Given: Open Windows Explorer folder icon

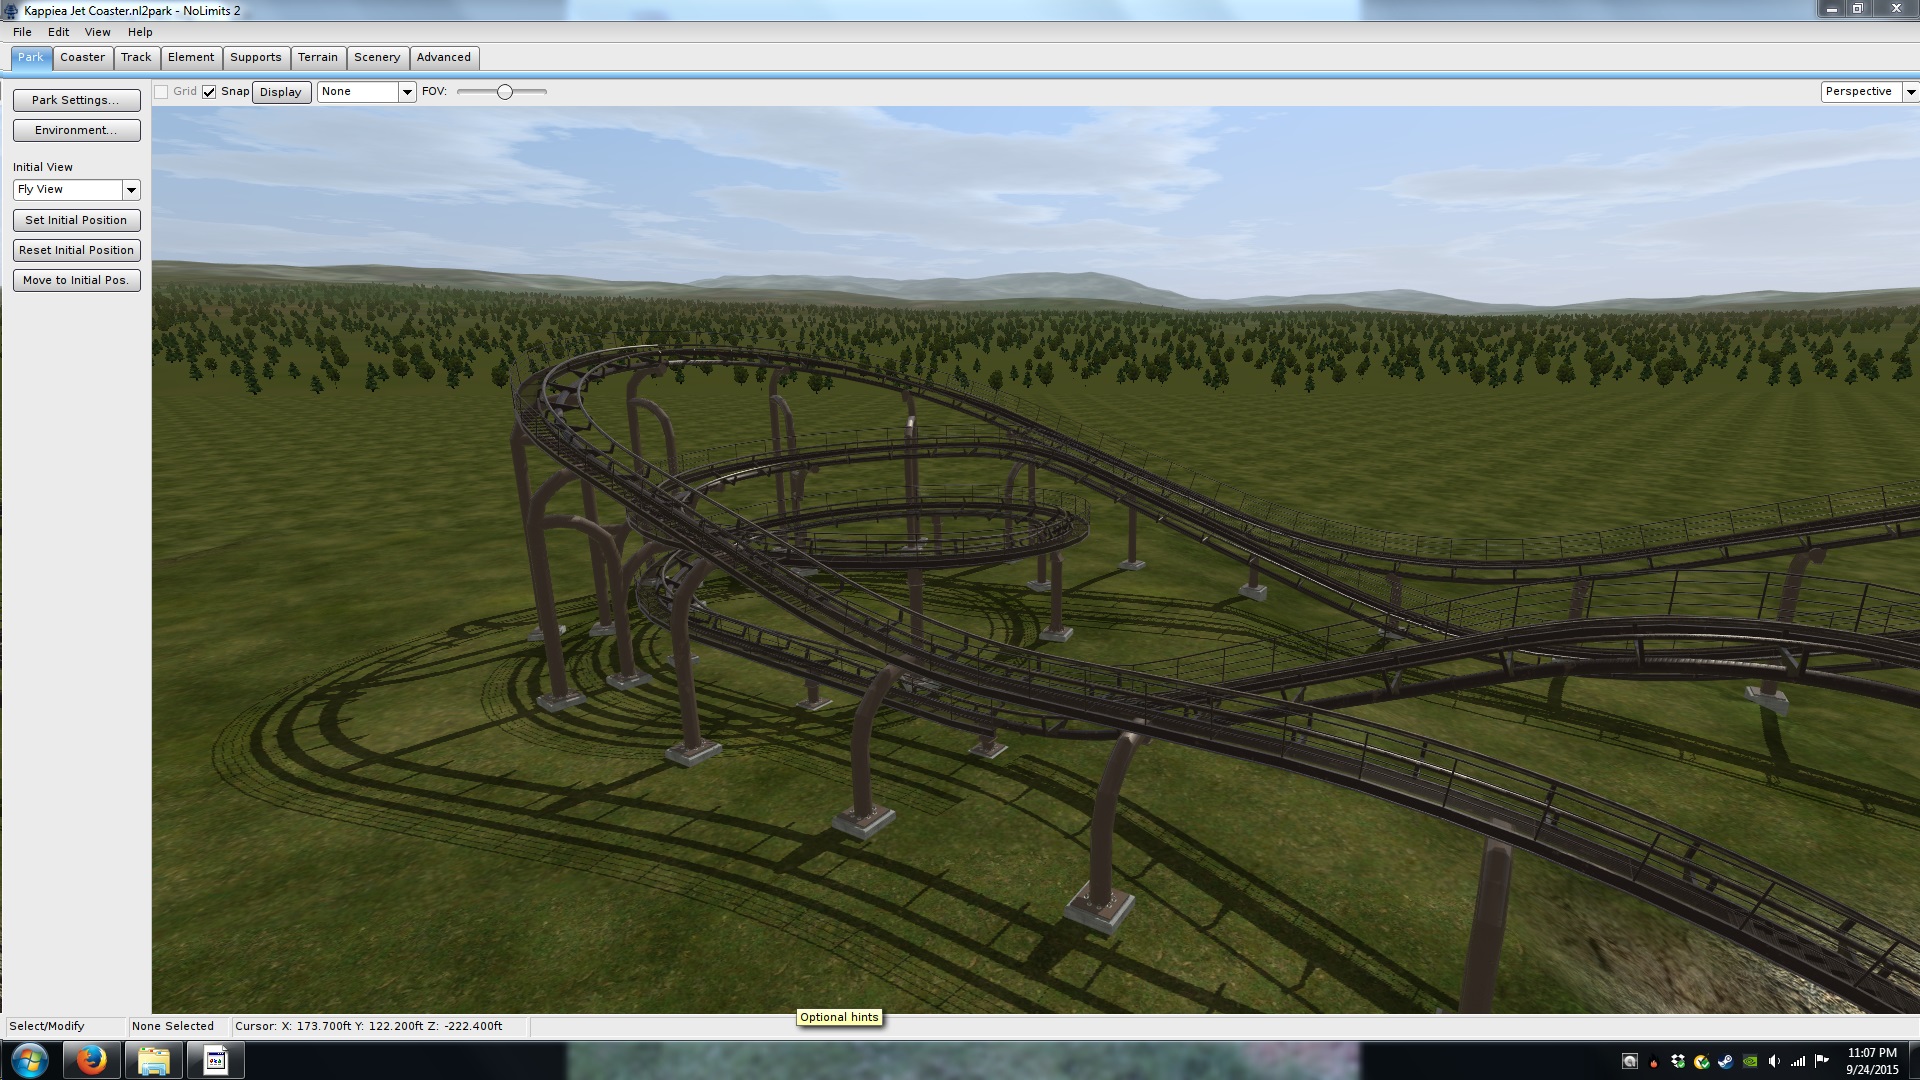Looking at the screenshot, I should pyautogui.click(x=153, y=1060).
